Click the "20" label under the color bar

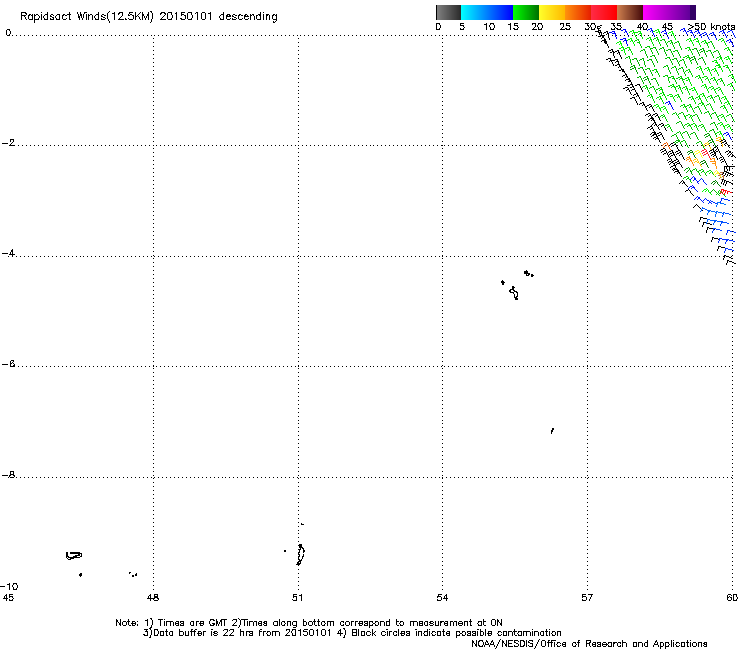537,27
